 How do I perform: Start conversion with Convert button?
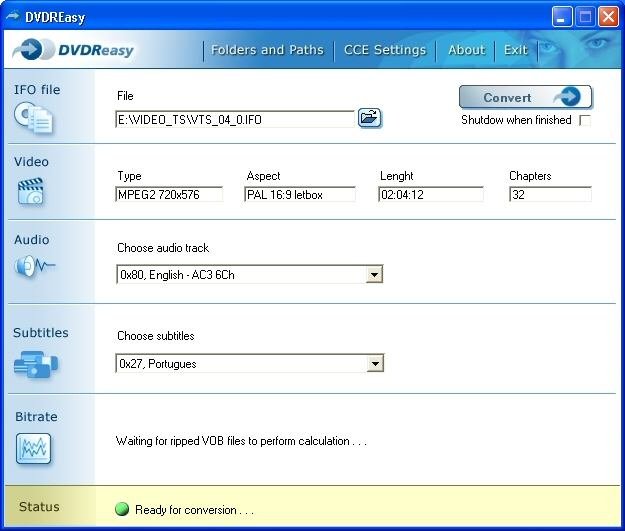(526, 97)
